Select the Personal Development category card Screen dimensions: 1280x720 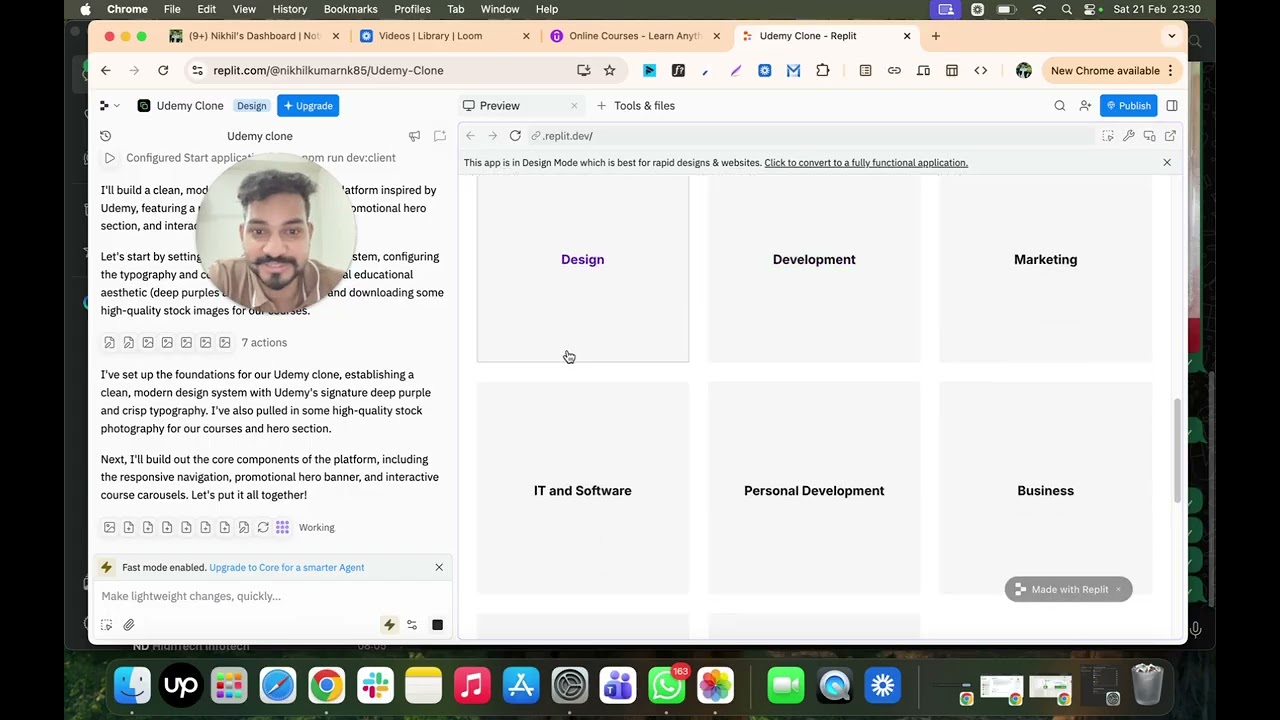coord(814,488)
